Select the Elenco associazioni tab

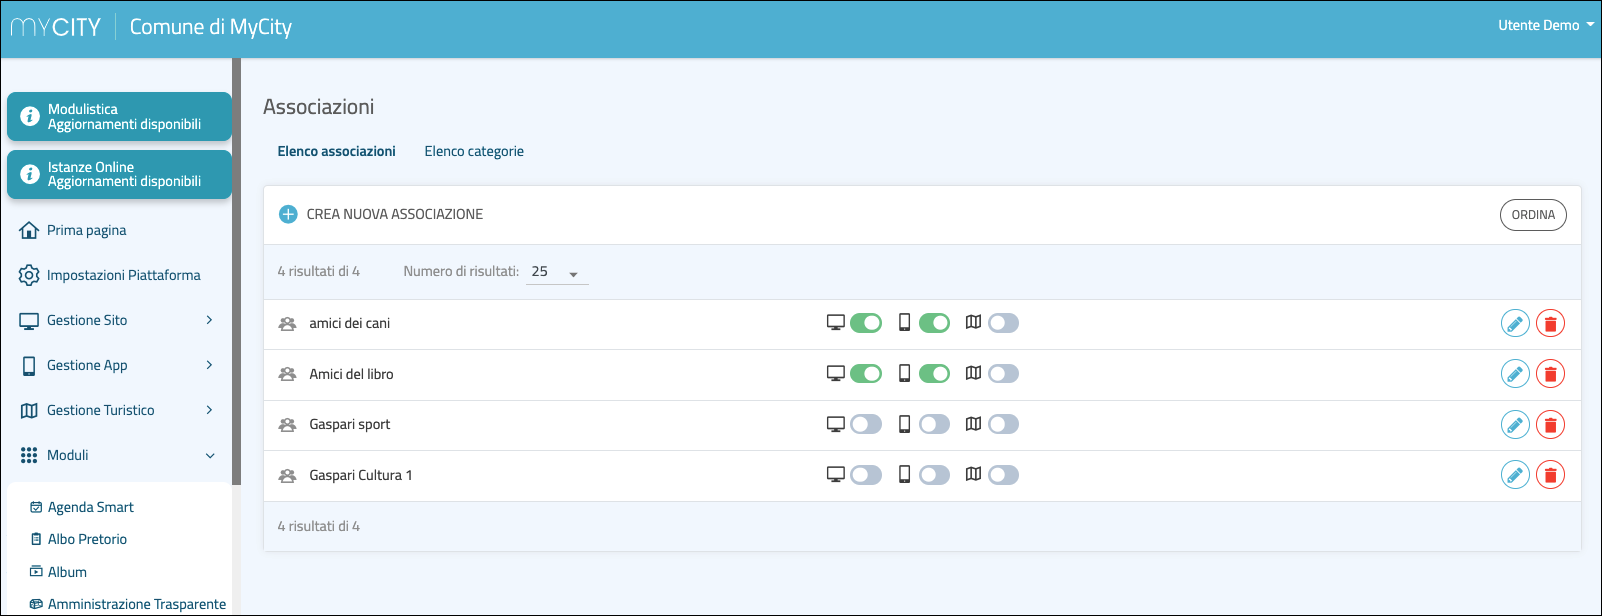tap(336, 151)
